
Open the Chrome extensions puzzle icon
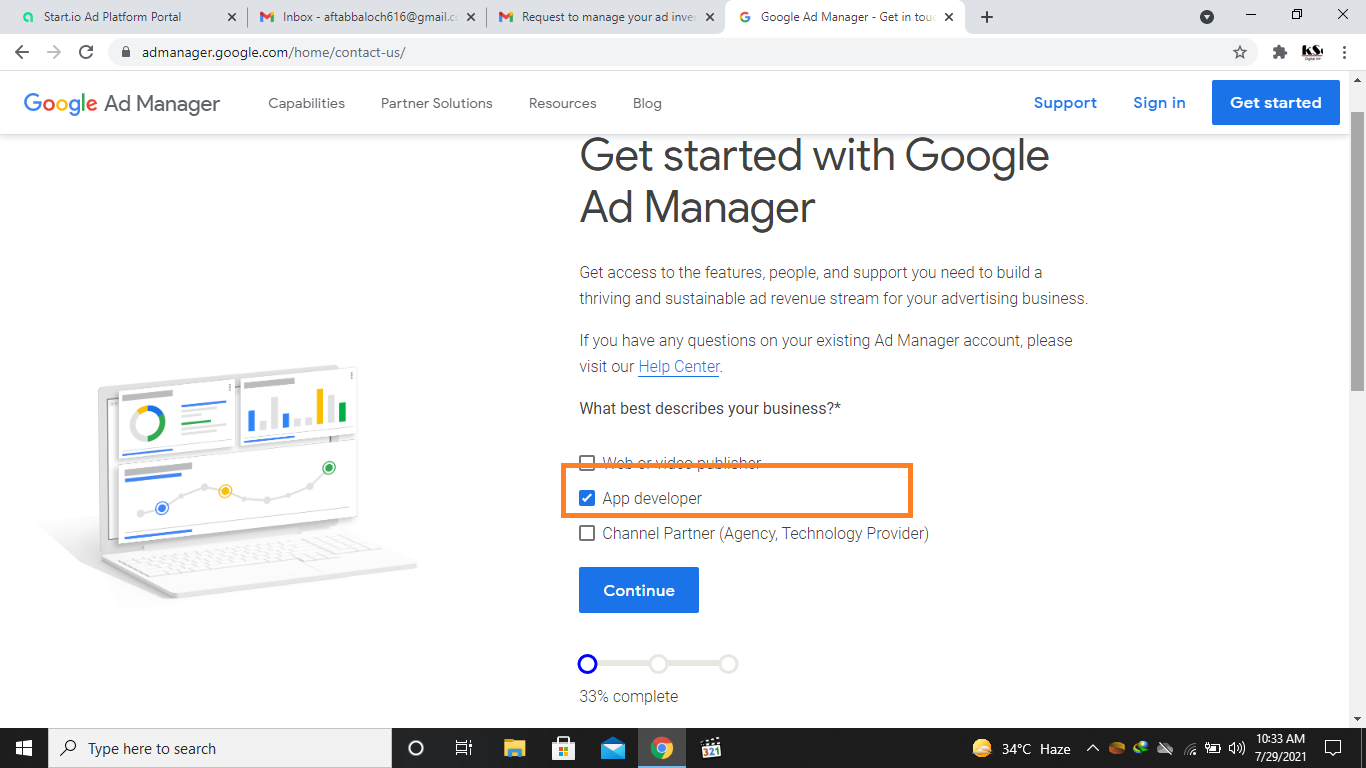click(x=1279, y=52)
